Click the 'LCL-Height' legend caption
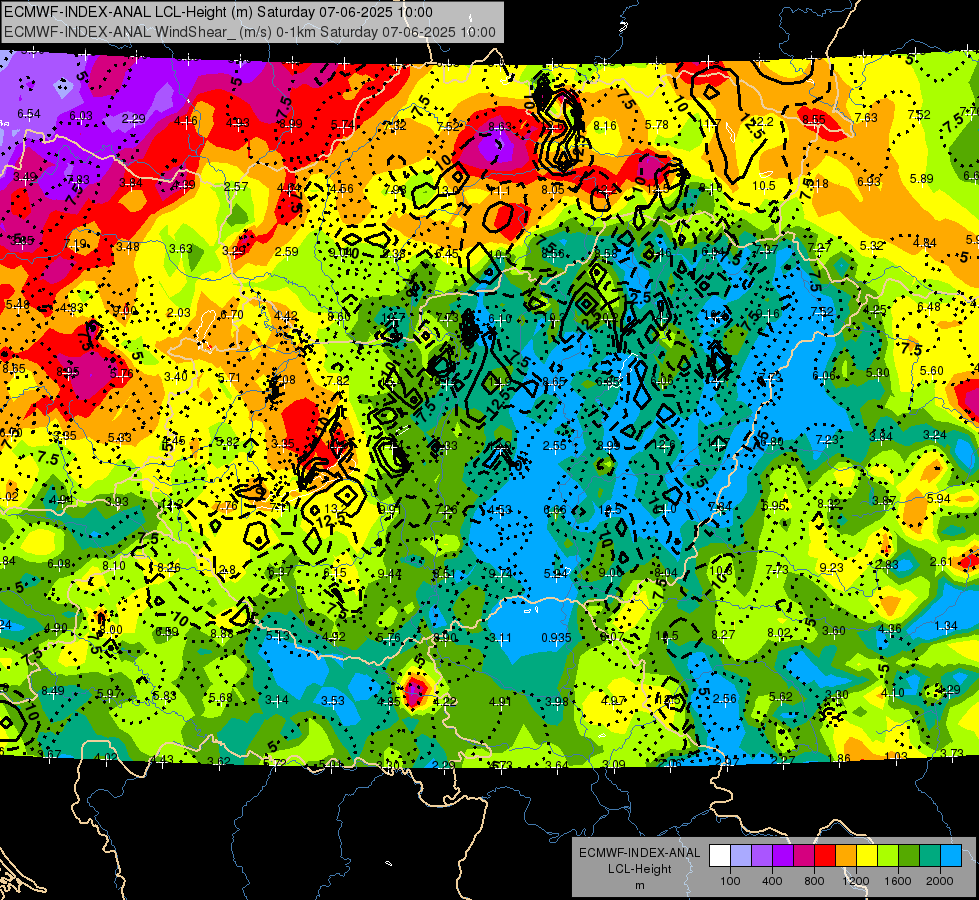The width and height of the screenshot is (979, 900). pyautogui.click(x=639, y=869)
